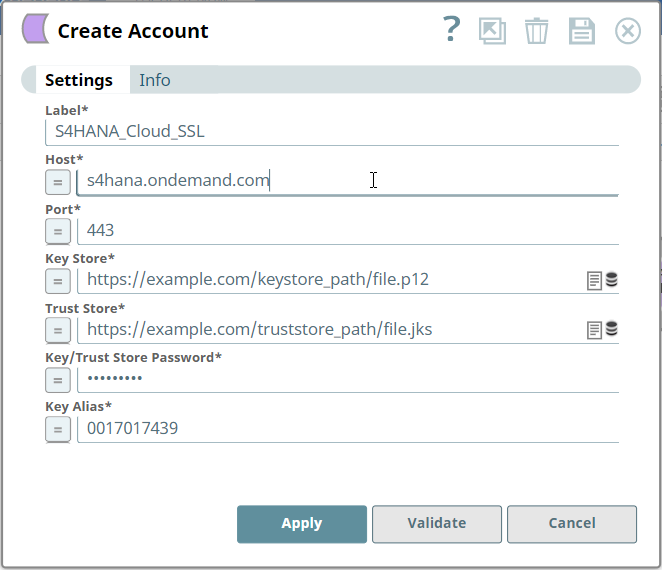Click the Apply button
The width and height of the screenshot is (662, 570).
tap(302, 524)
